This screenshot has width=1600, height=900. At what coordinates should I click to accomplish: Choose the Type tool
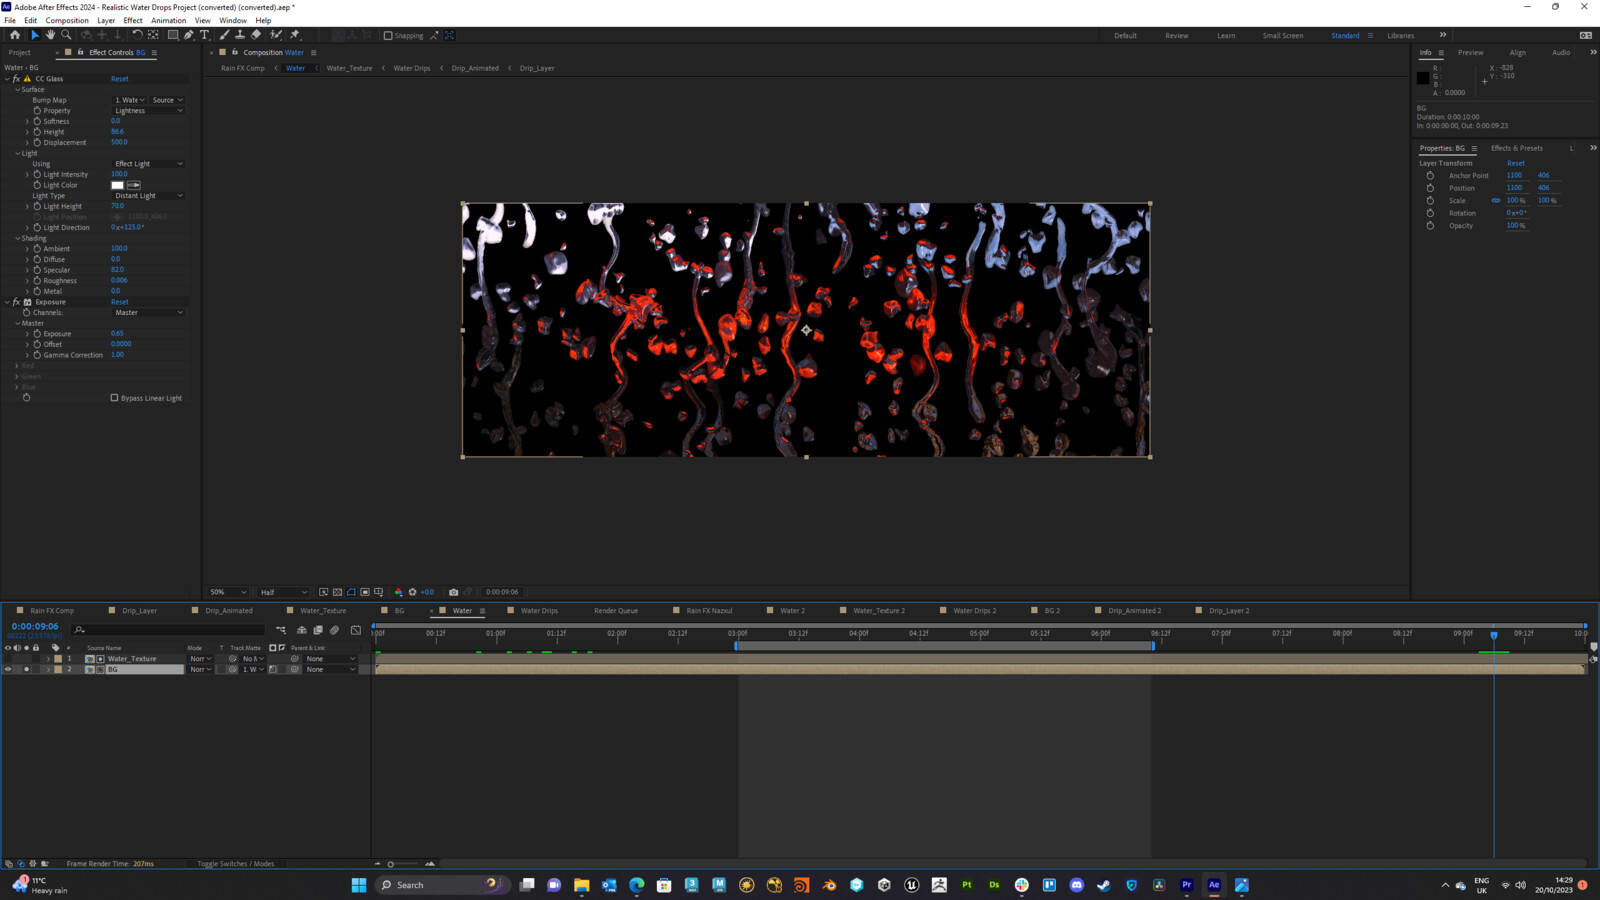point(205,35)
